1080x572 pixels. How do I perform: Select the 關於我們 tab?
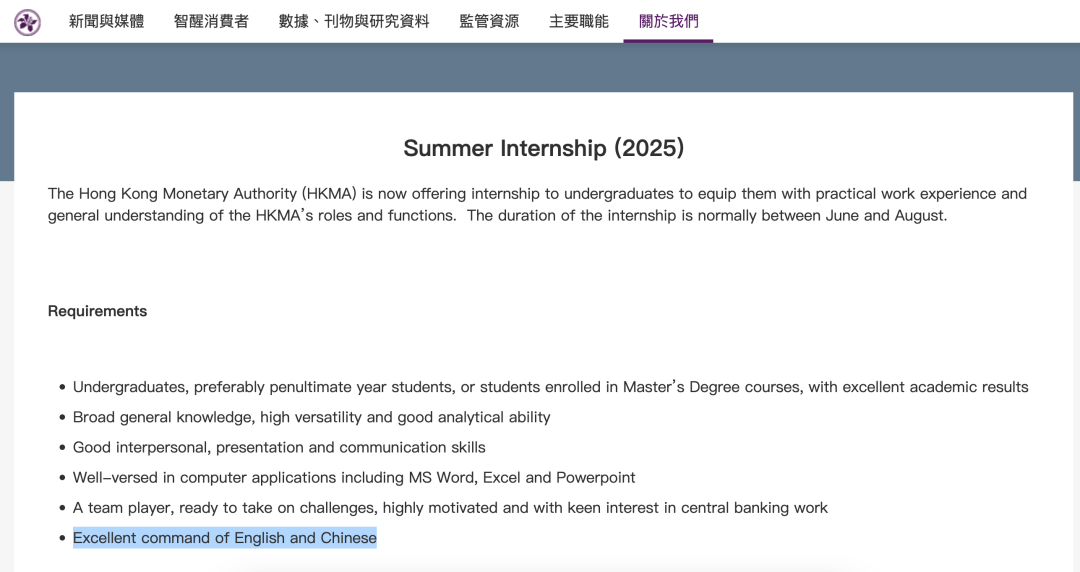click(668, 21)
